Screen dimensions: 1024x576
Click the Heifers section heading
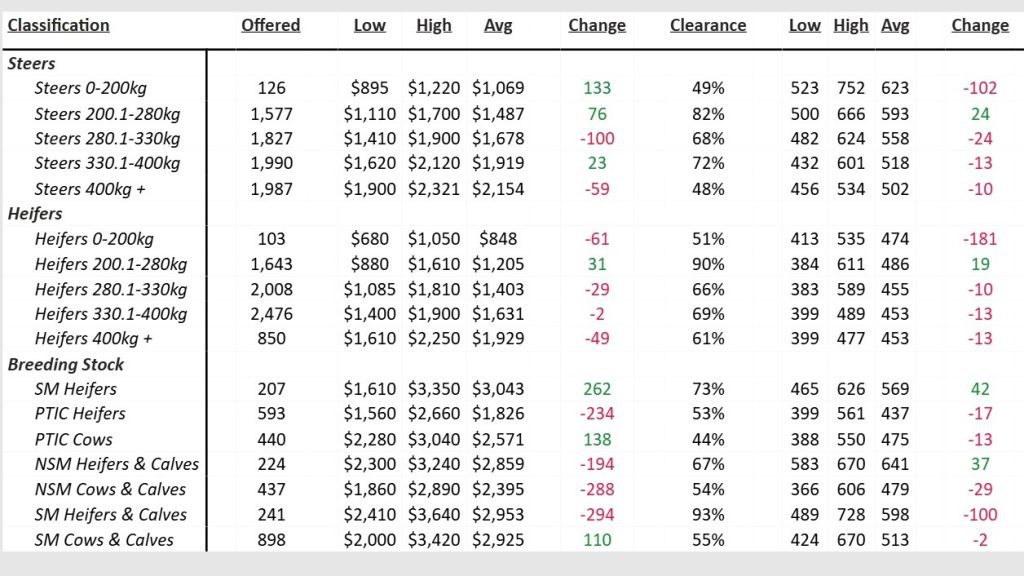36,214
